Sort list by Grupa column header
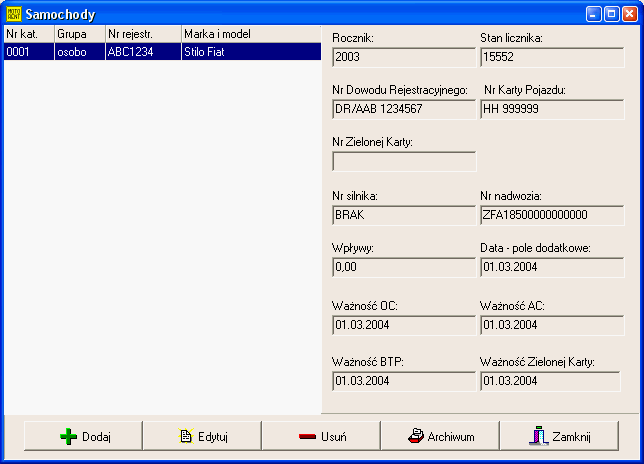 point(79,34)
